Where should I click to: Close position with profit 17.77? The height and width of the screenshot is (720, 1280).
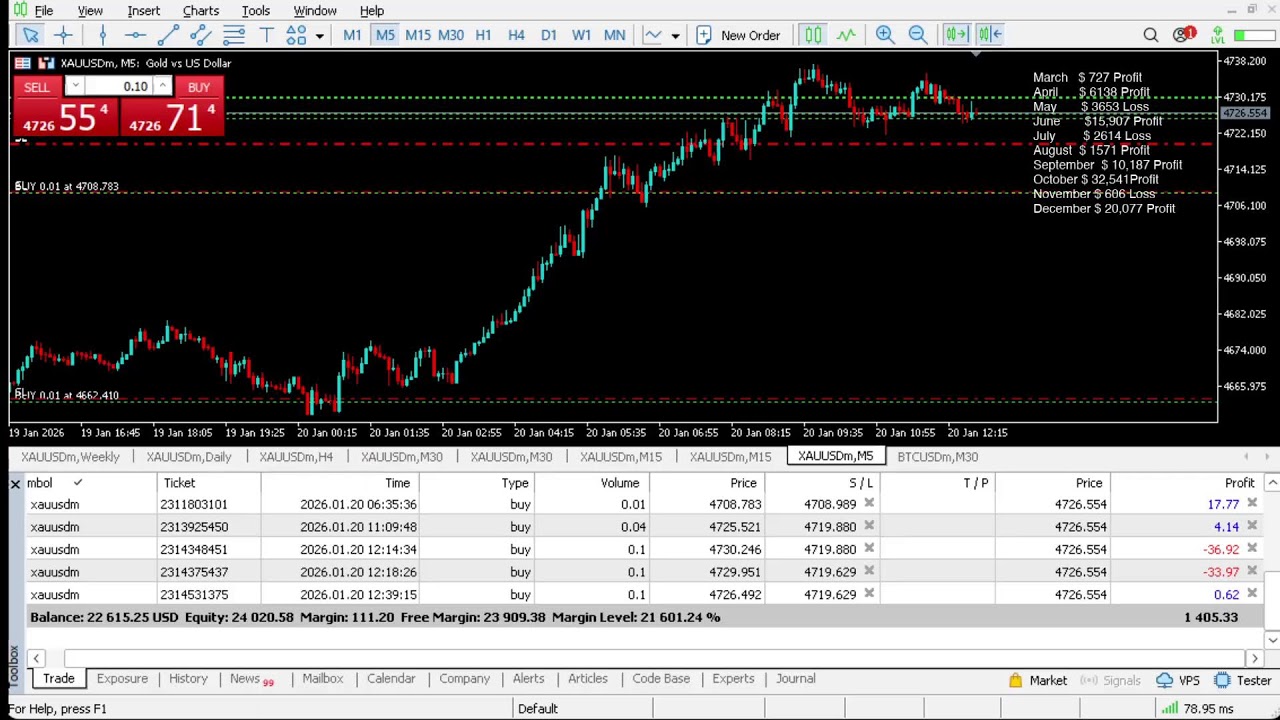point(1252,504)
